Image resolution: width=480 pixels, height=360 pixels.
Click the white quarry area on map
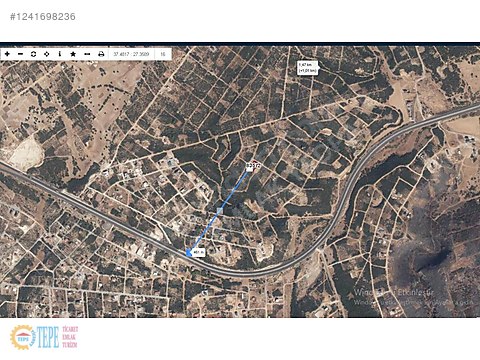[26, 154]
